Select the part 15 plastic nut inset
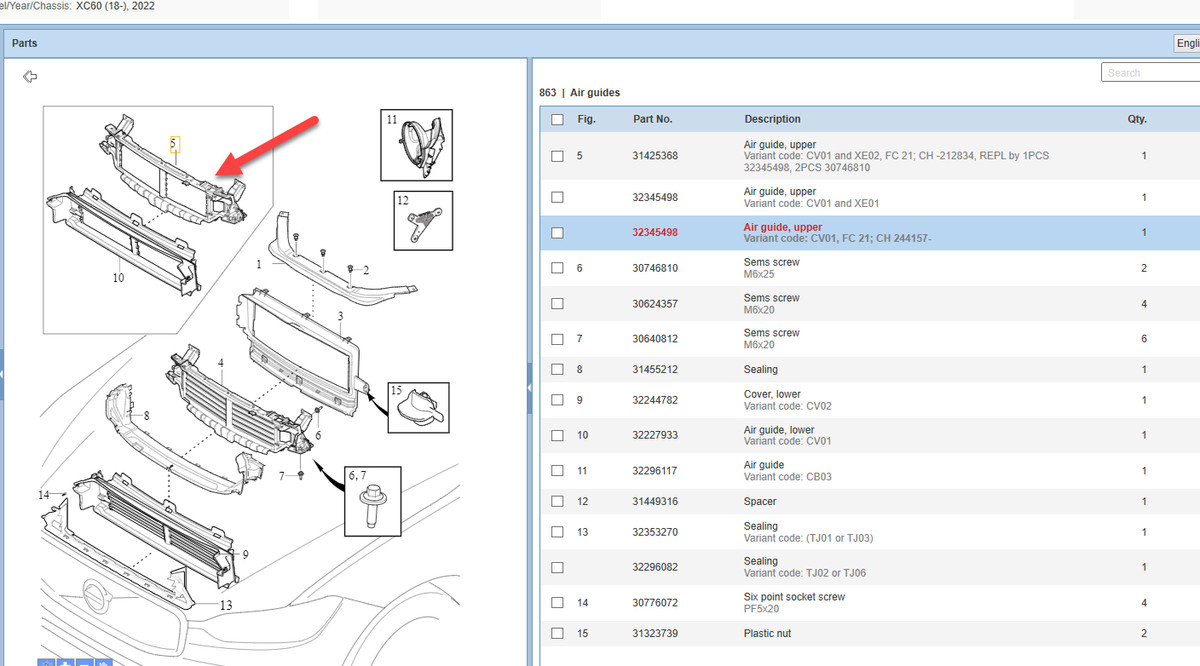The width and height of the screenshot is (1200, 666). 418,407
